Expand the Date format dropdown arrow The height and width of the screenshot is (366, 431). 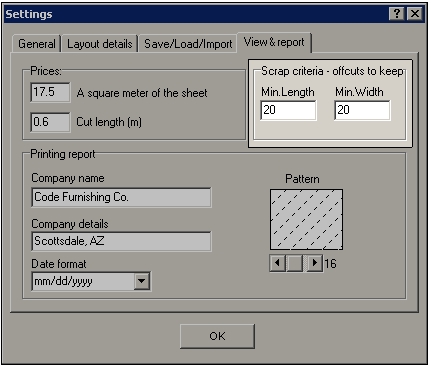[142, 281]
